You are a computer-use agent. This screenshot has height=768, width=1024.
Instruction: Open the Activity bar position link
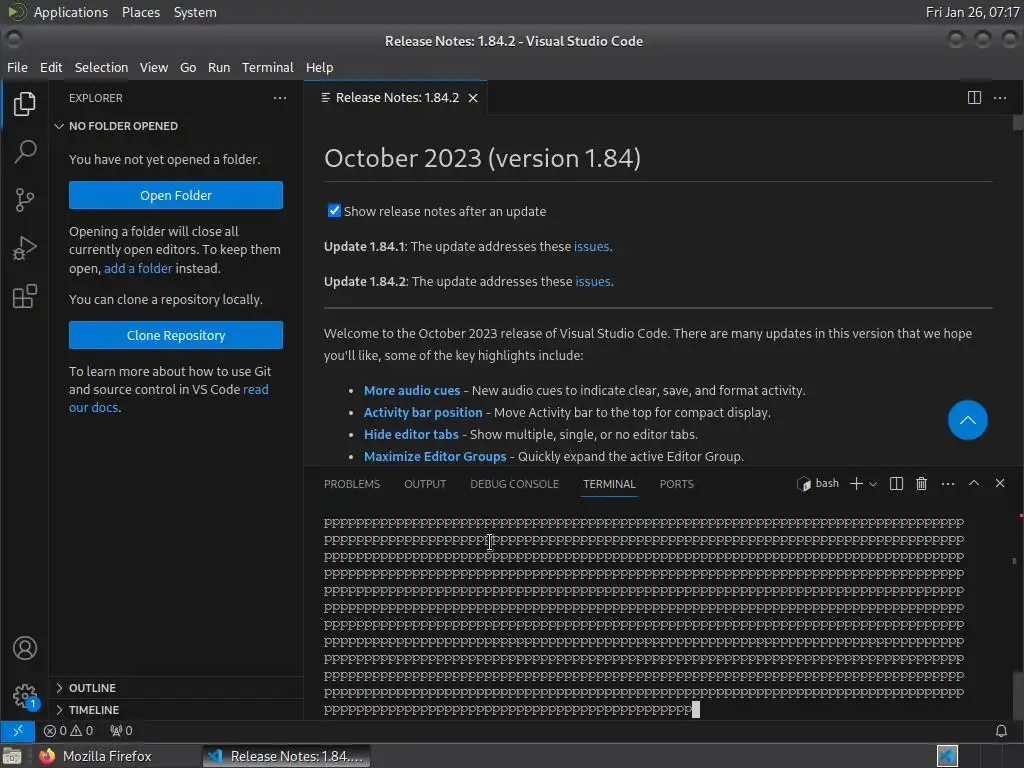(x=423, y=413)
